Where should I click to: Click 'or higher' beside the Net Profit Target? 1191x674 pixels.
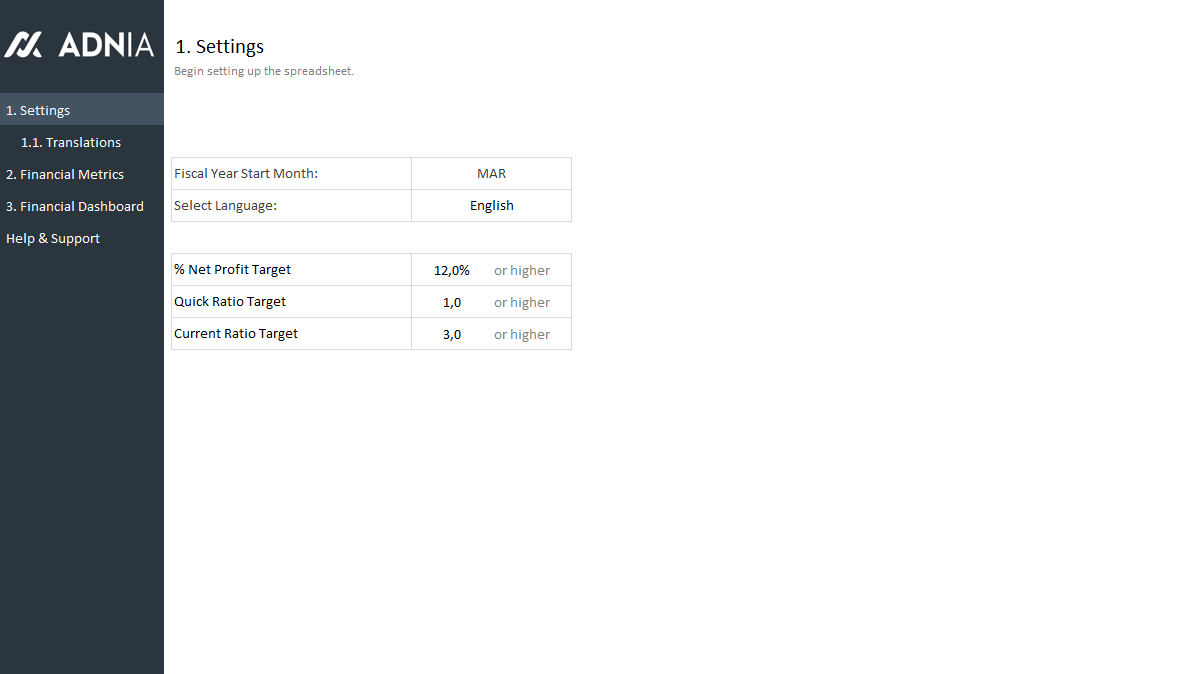[x=522, y=270]
